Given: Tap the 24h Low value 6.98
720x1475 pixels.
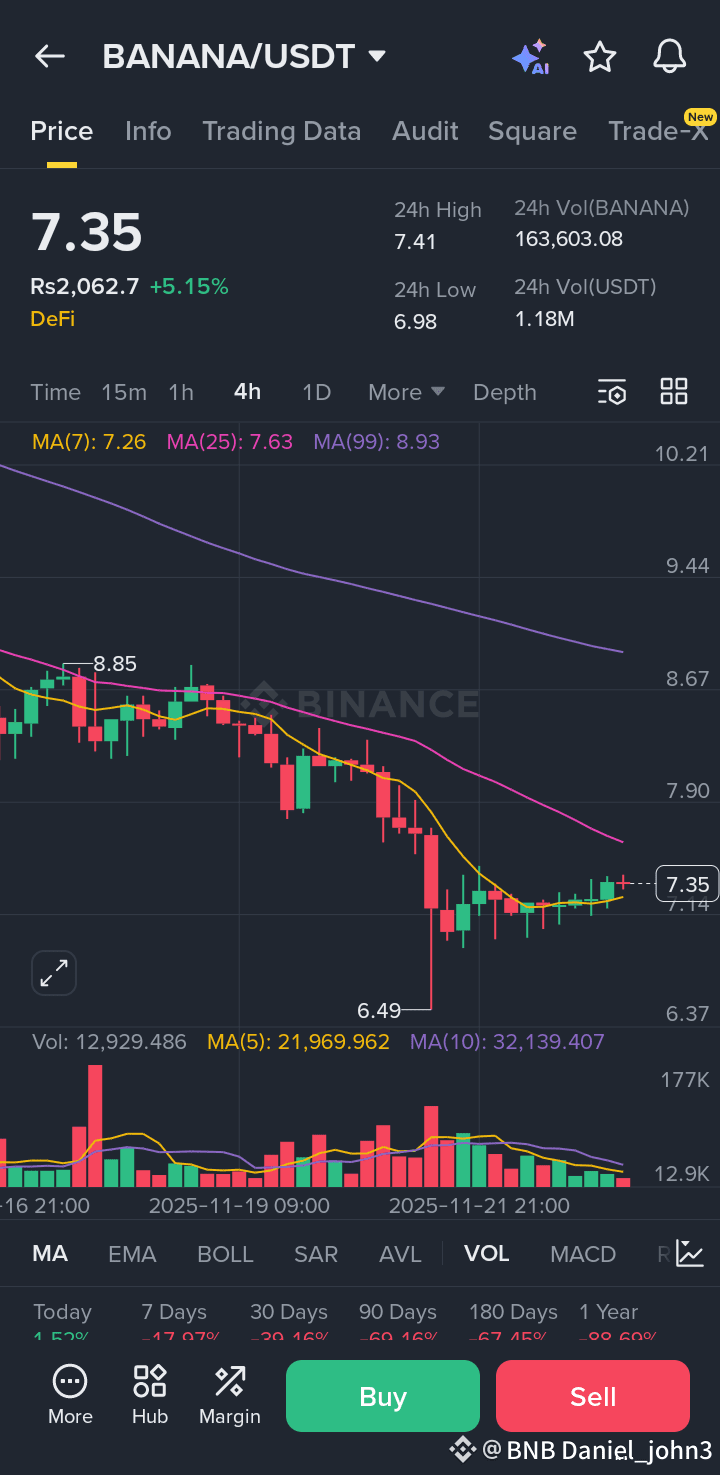Looking at the screenshot, I should point(415,321).
